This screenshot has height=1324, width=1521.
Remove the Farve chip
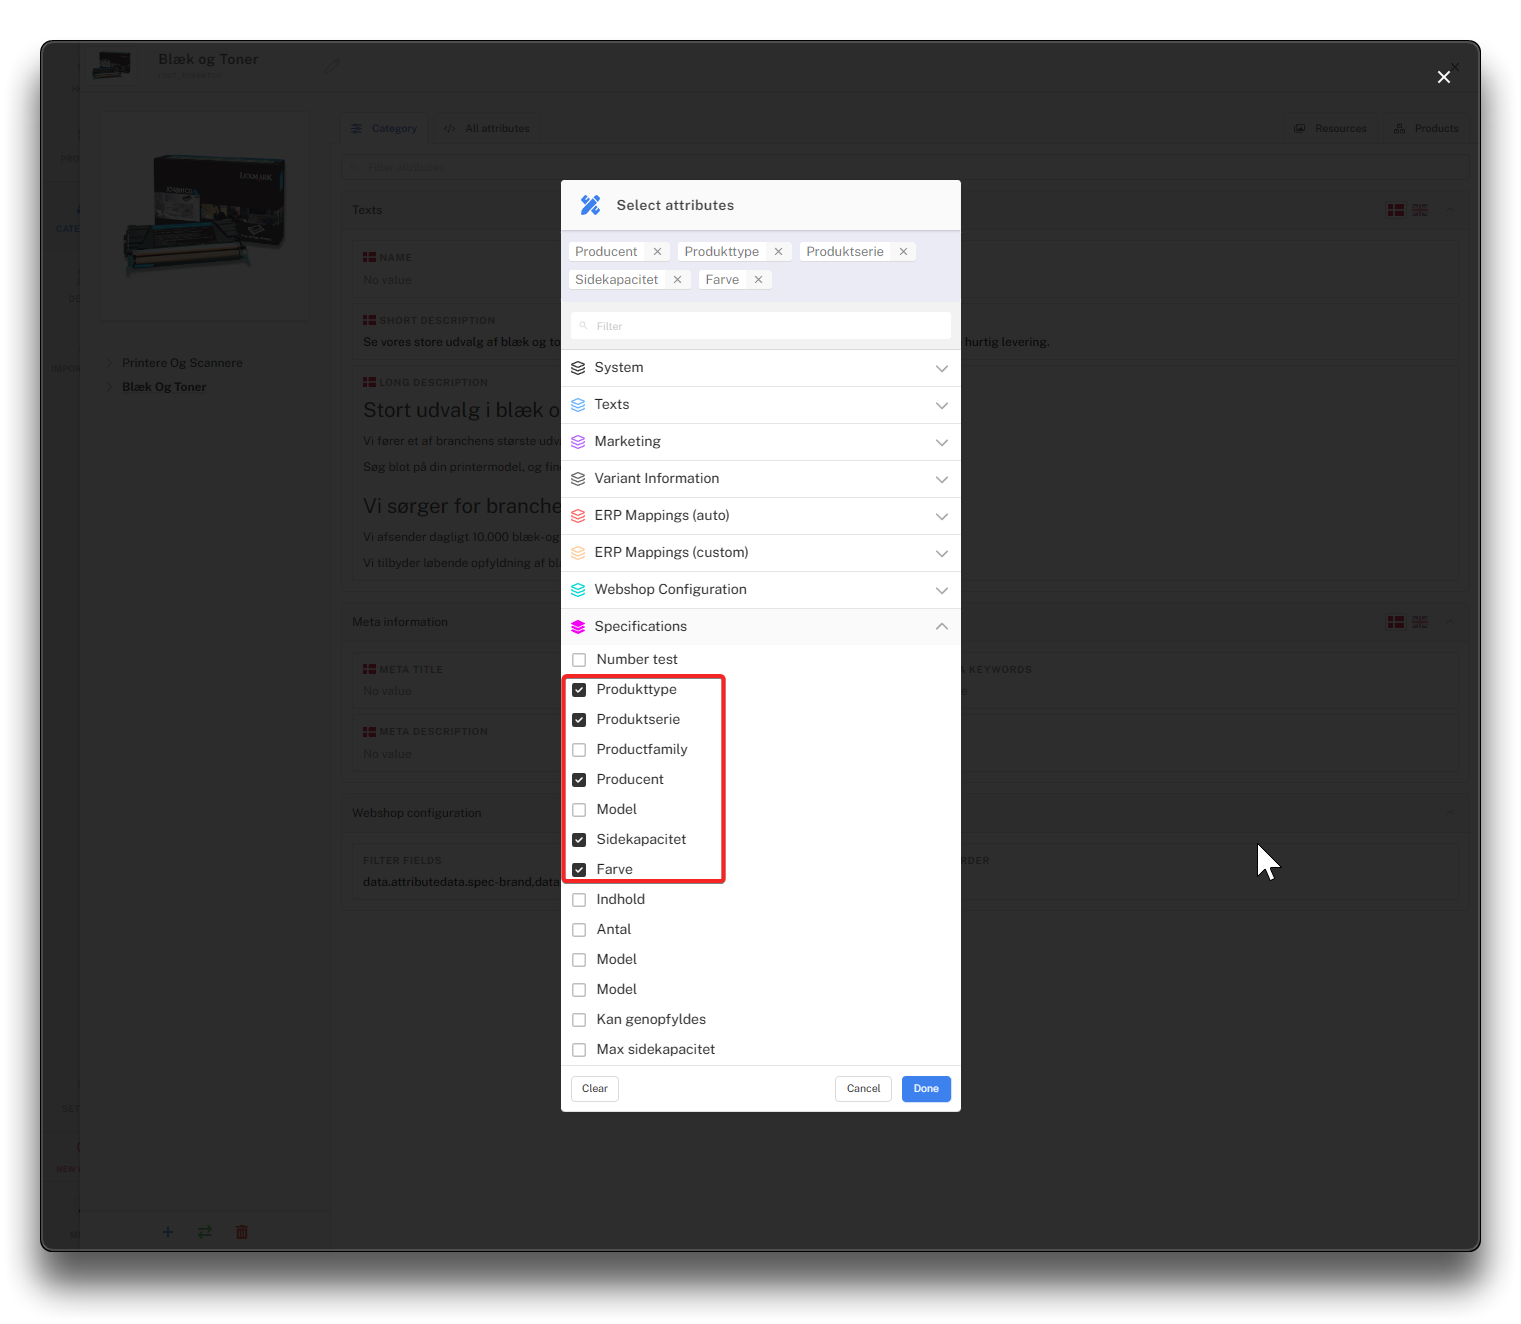(758, 280)
